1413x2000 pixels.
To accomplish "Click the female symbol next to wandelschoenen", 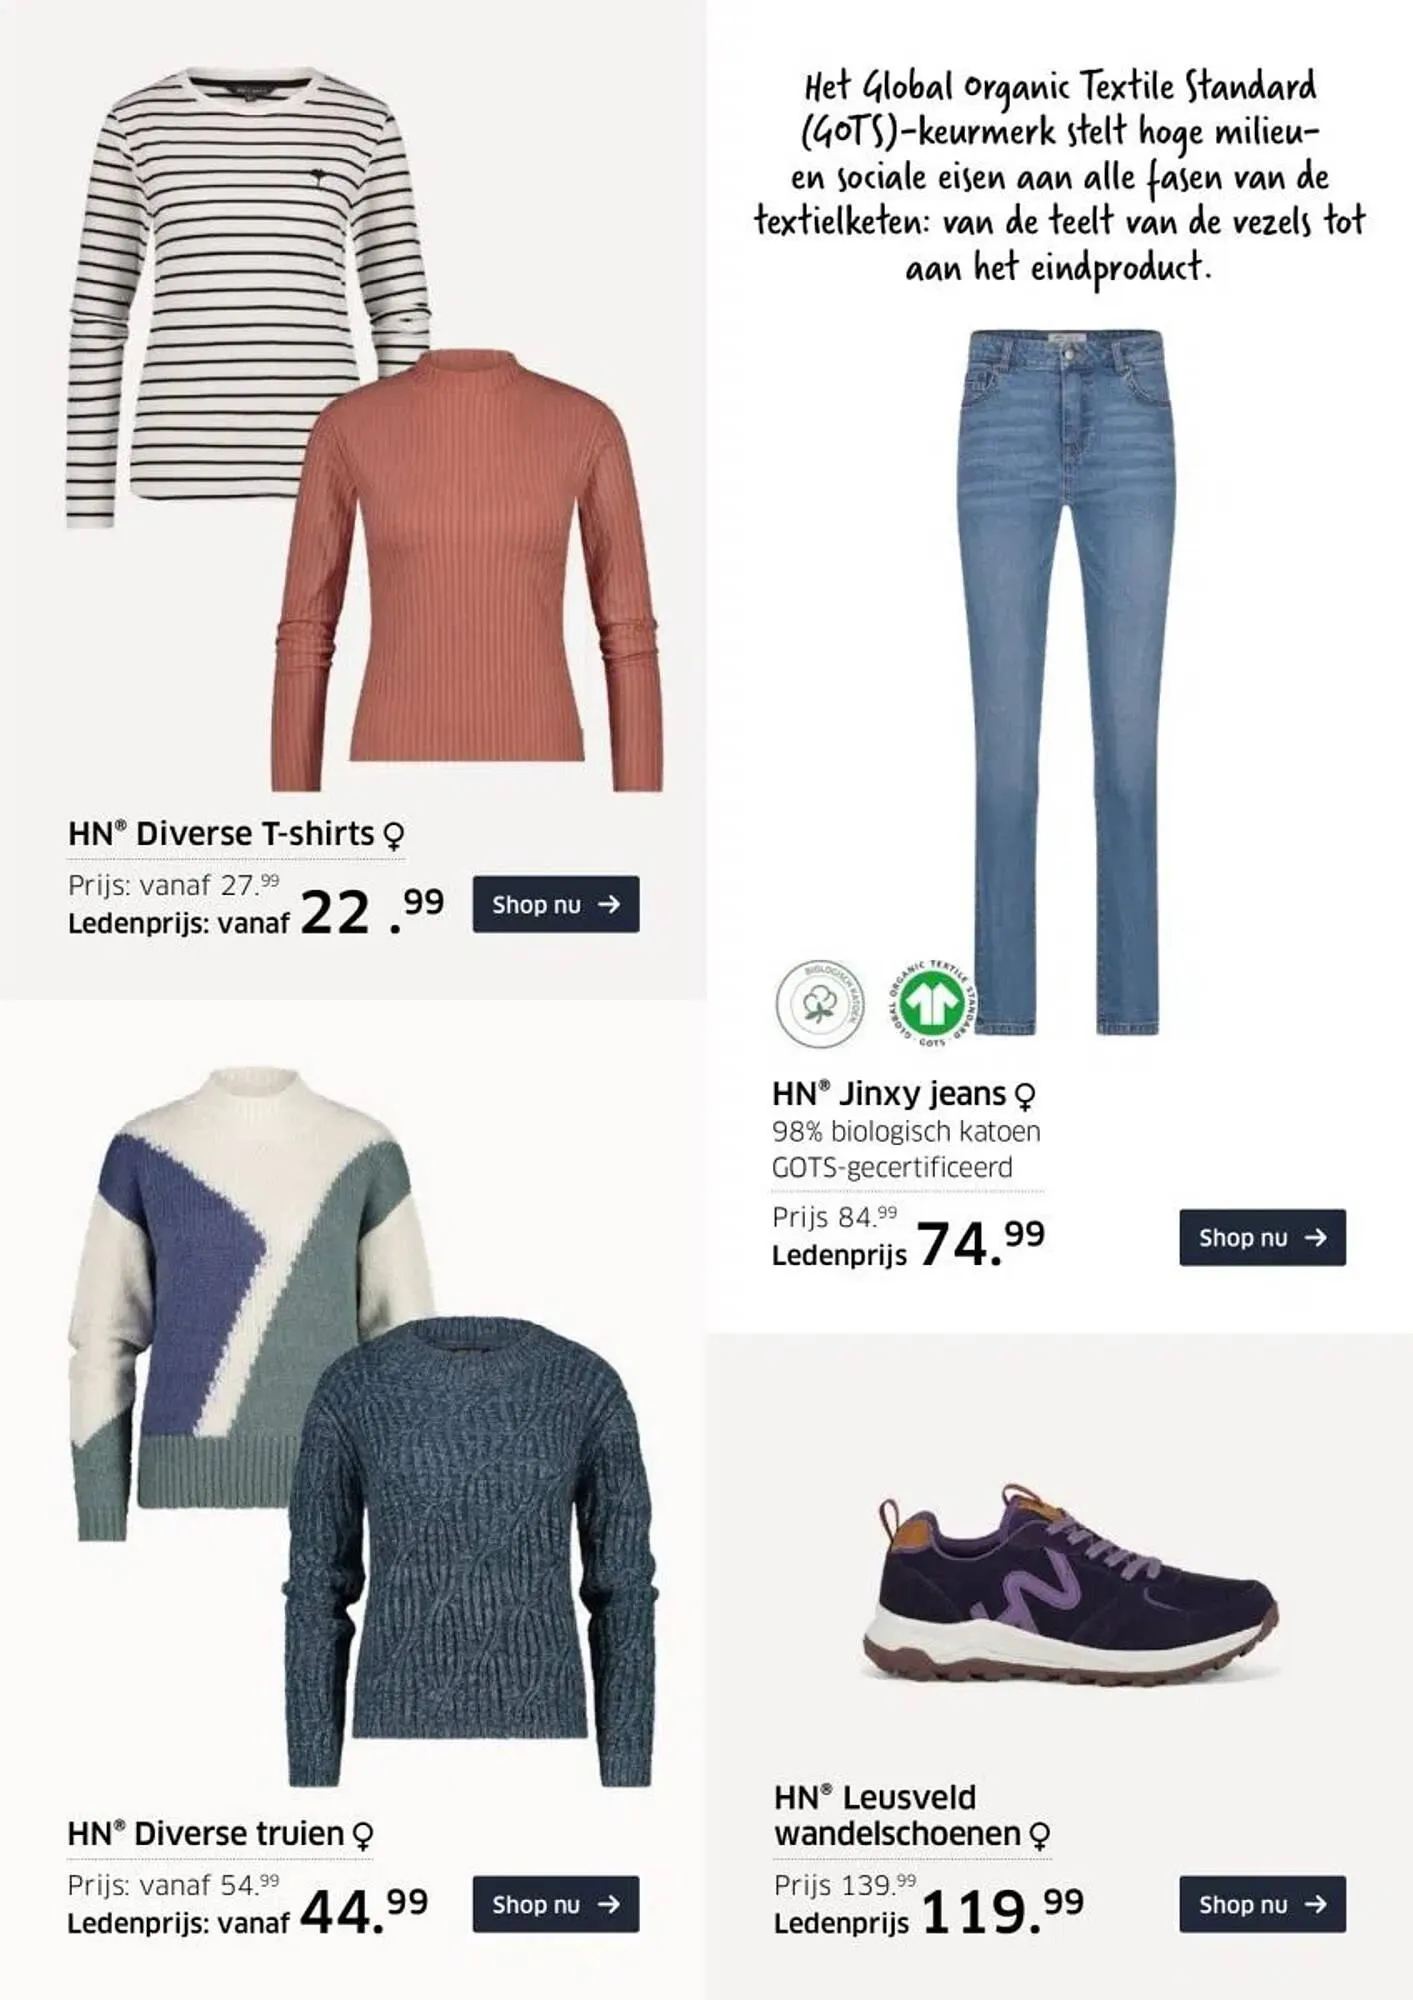I will point(1040,1836).
